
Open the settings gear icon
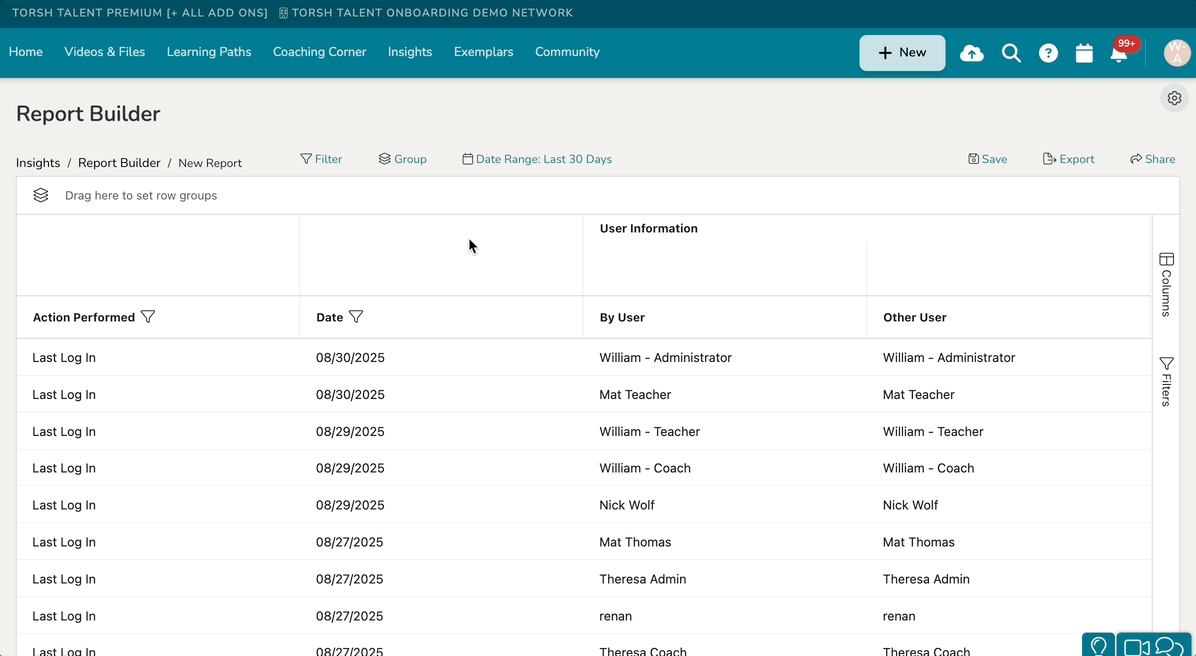[1174, 98]
